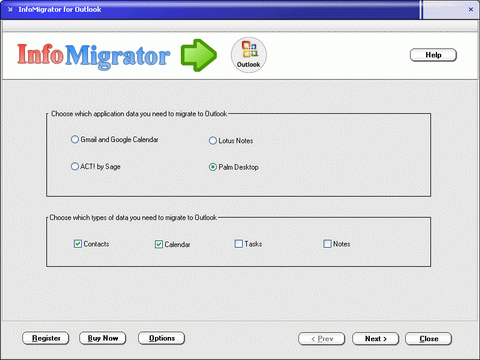Proceed with the Next button
The height and width of the screenshot is (360, 480).
click(x=376, y=339)
